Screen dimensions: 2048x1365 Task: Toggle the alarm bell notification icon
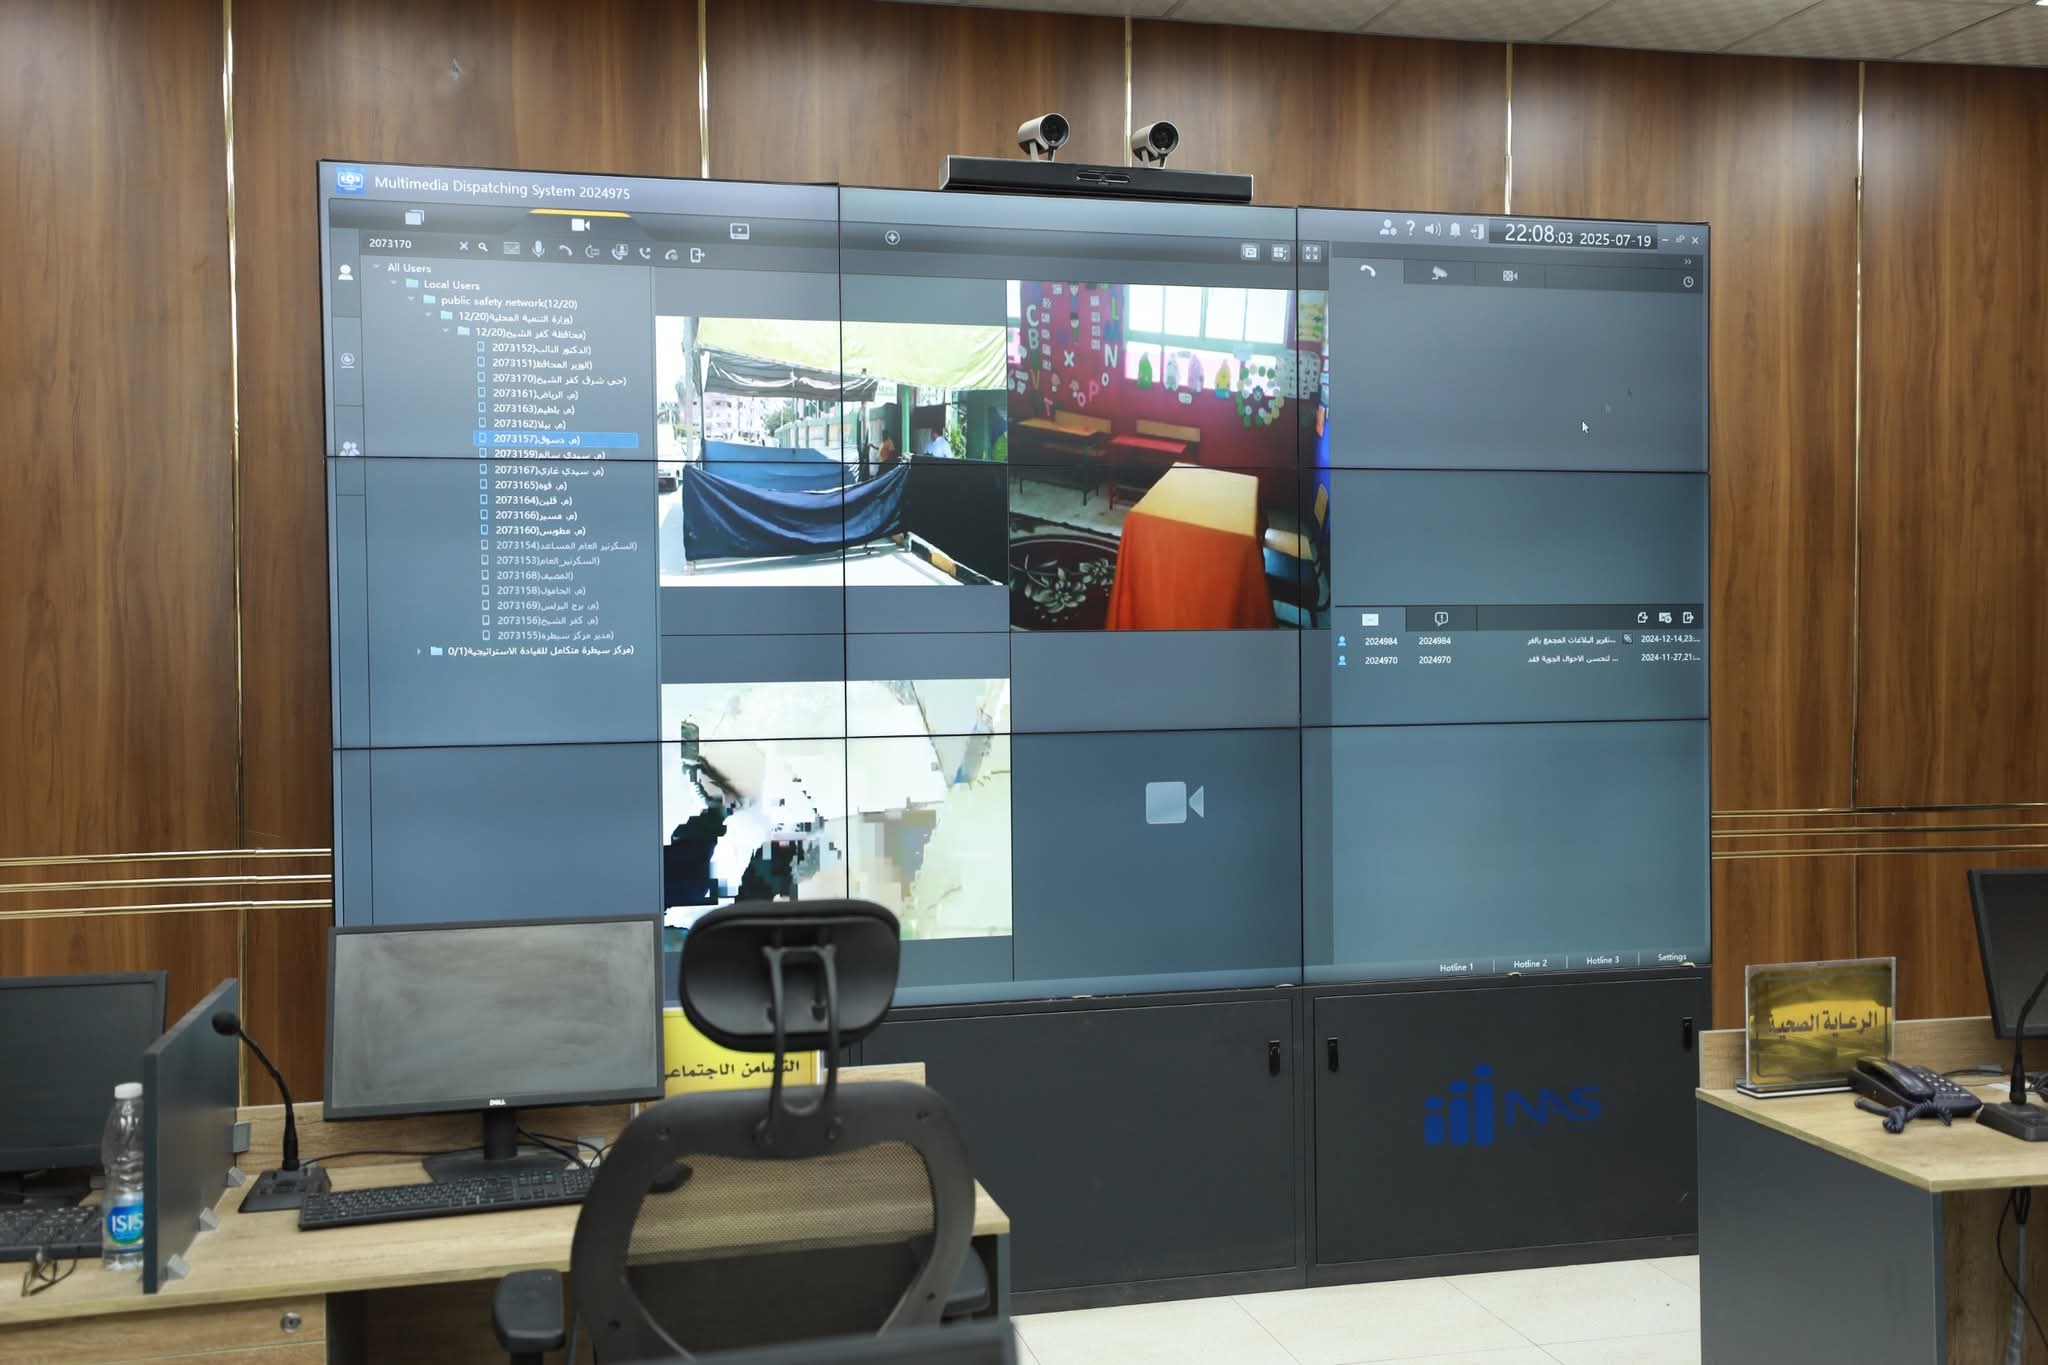point(1455,230)
